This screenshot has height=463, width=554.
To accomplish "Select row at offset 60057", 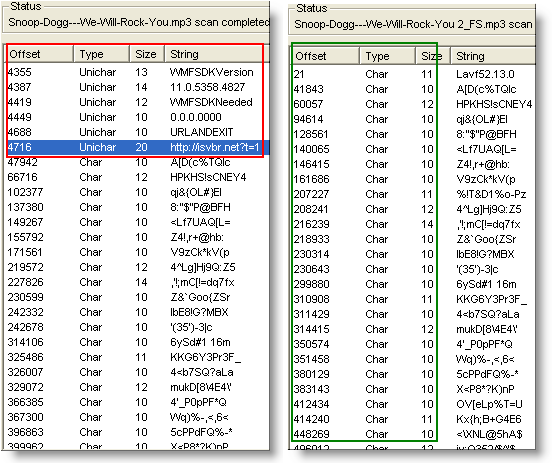I will (x=413, y=104).
